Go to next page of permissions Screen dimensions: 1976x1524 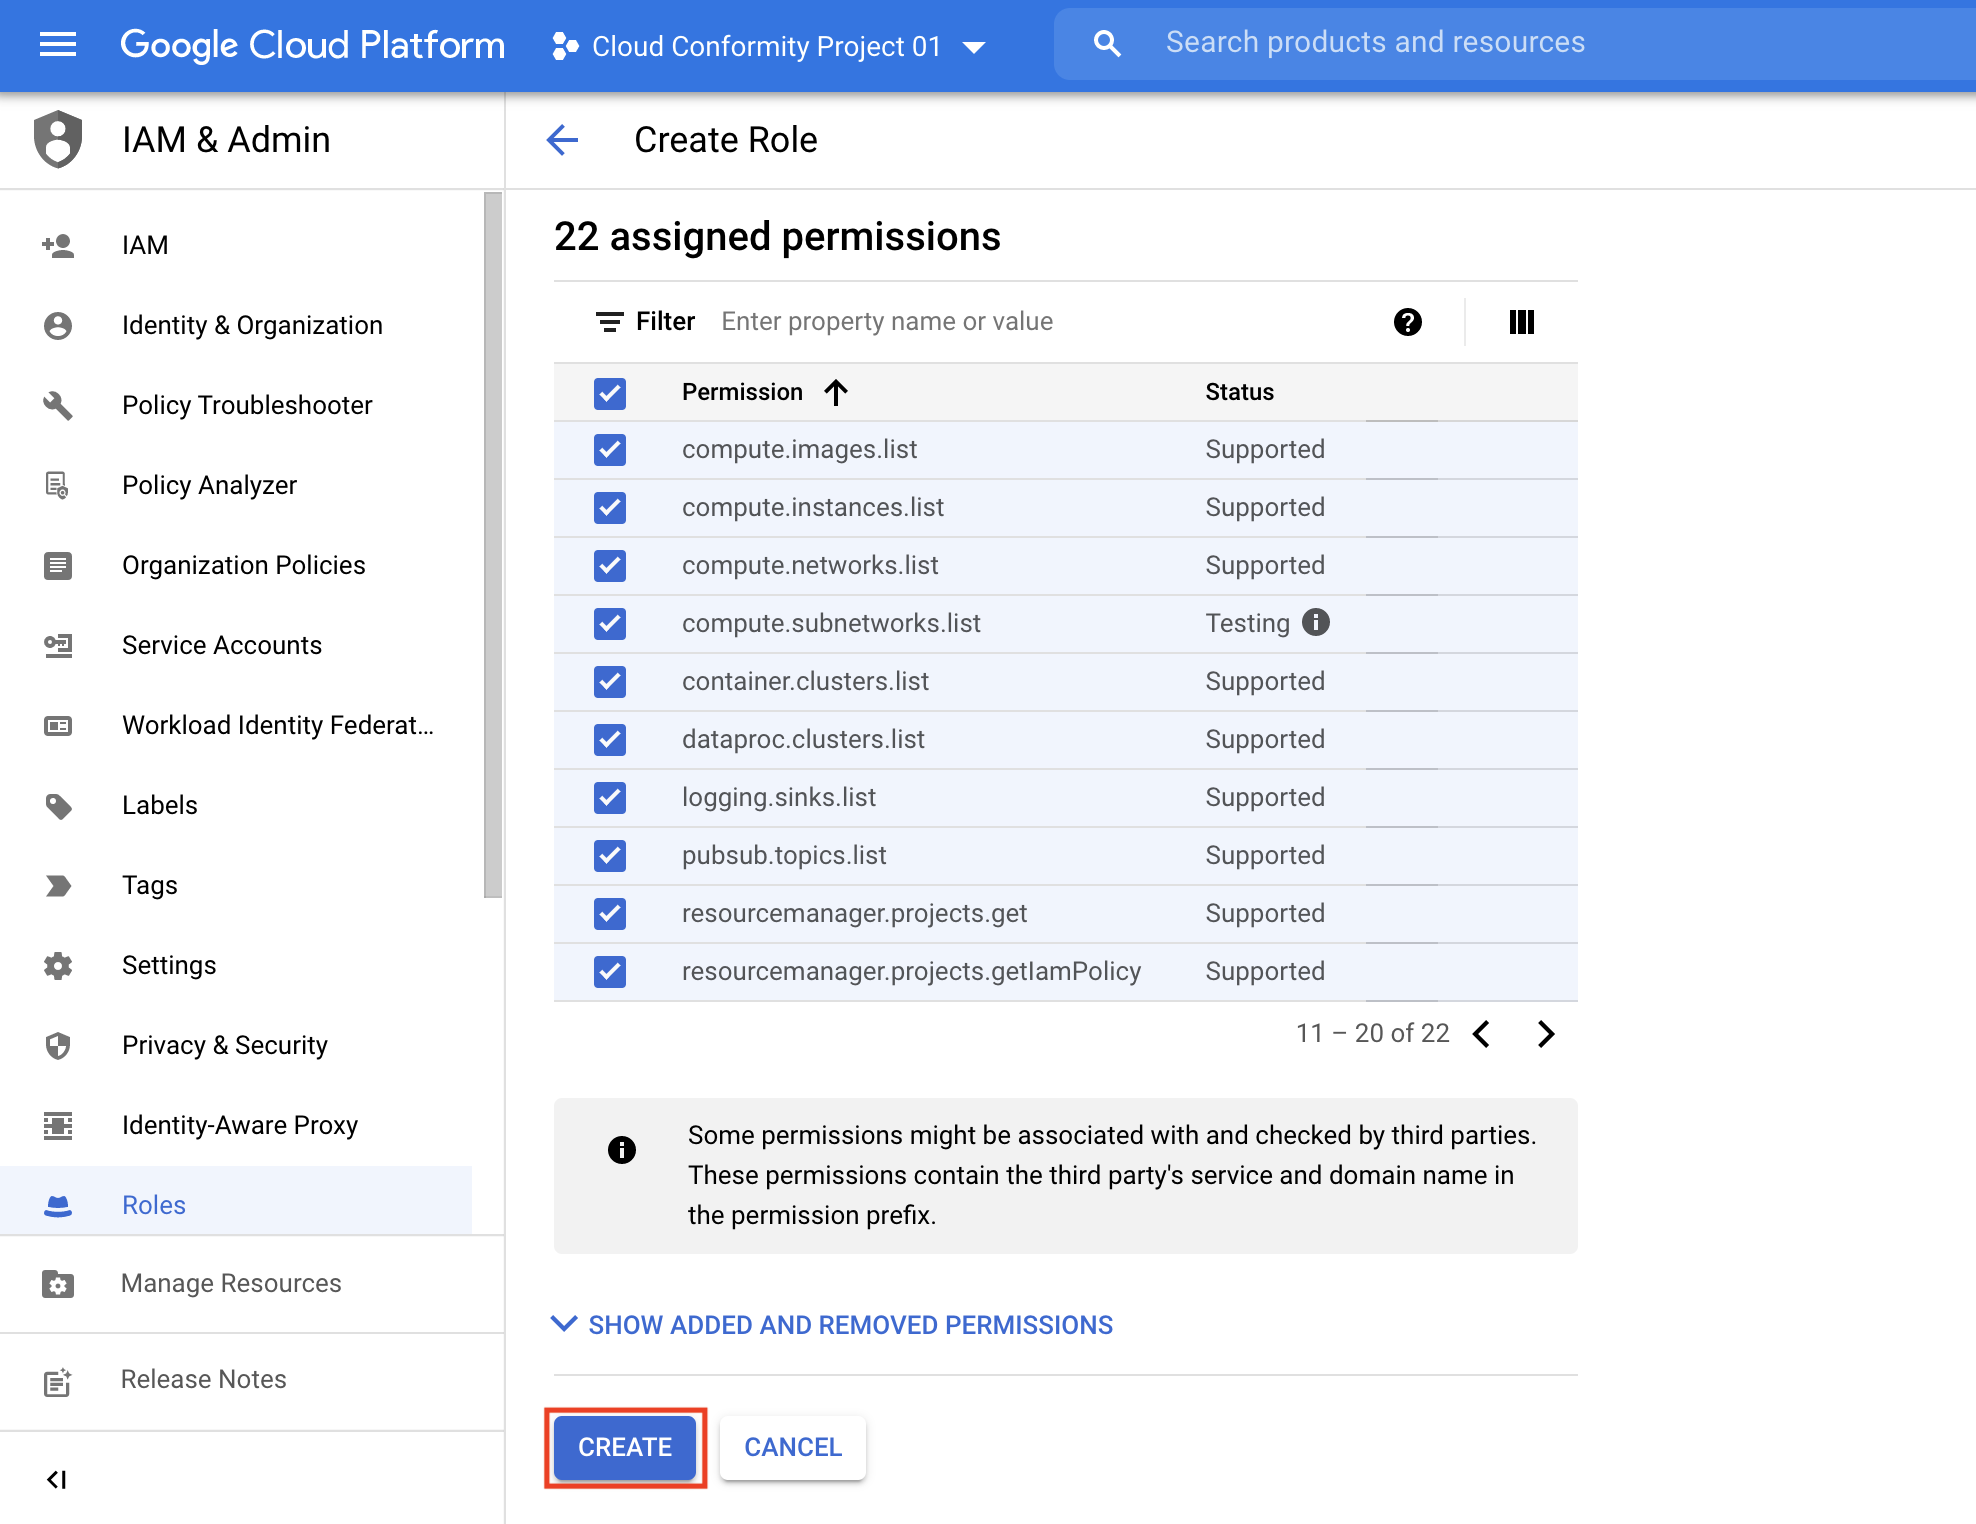point(1546,1033)
